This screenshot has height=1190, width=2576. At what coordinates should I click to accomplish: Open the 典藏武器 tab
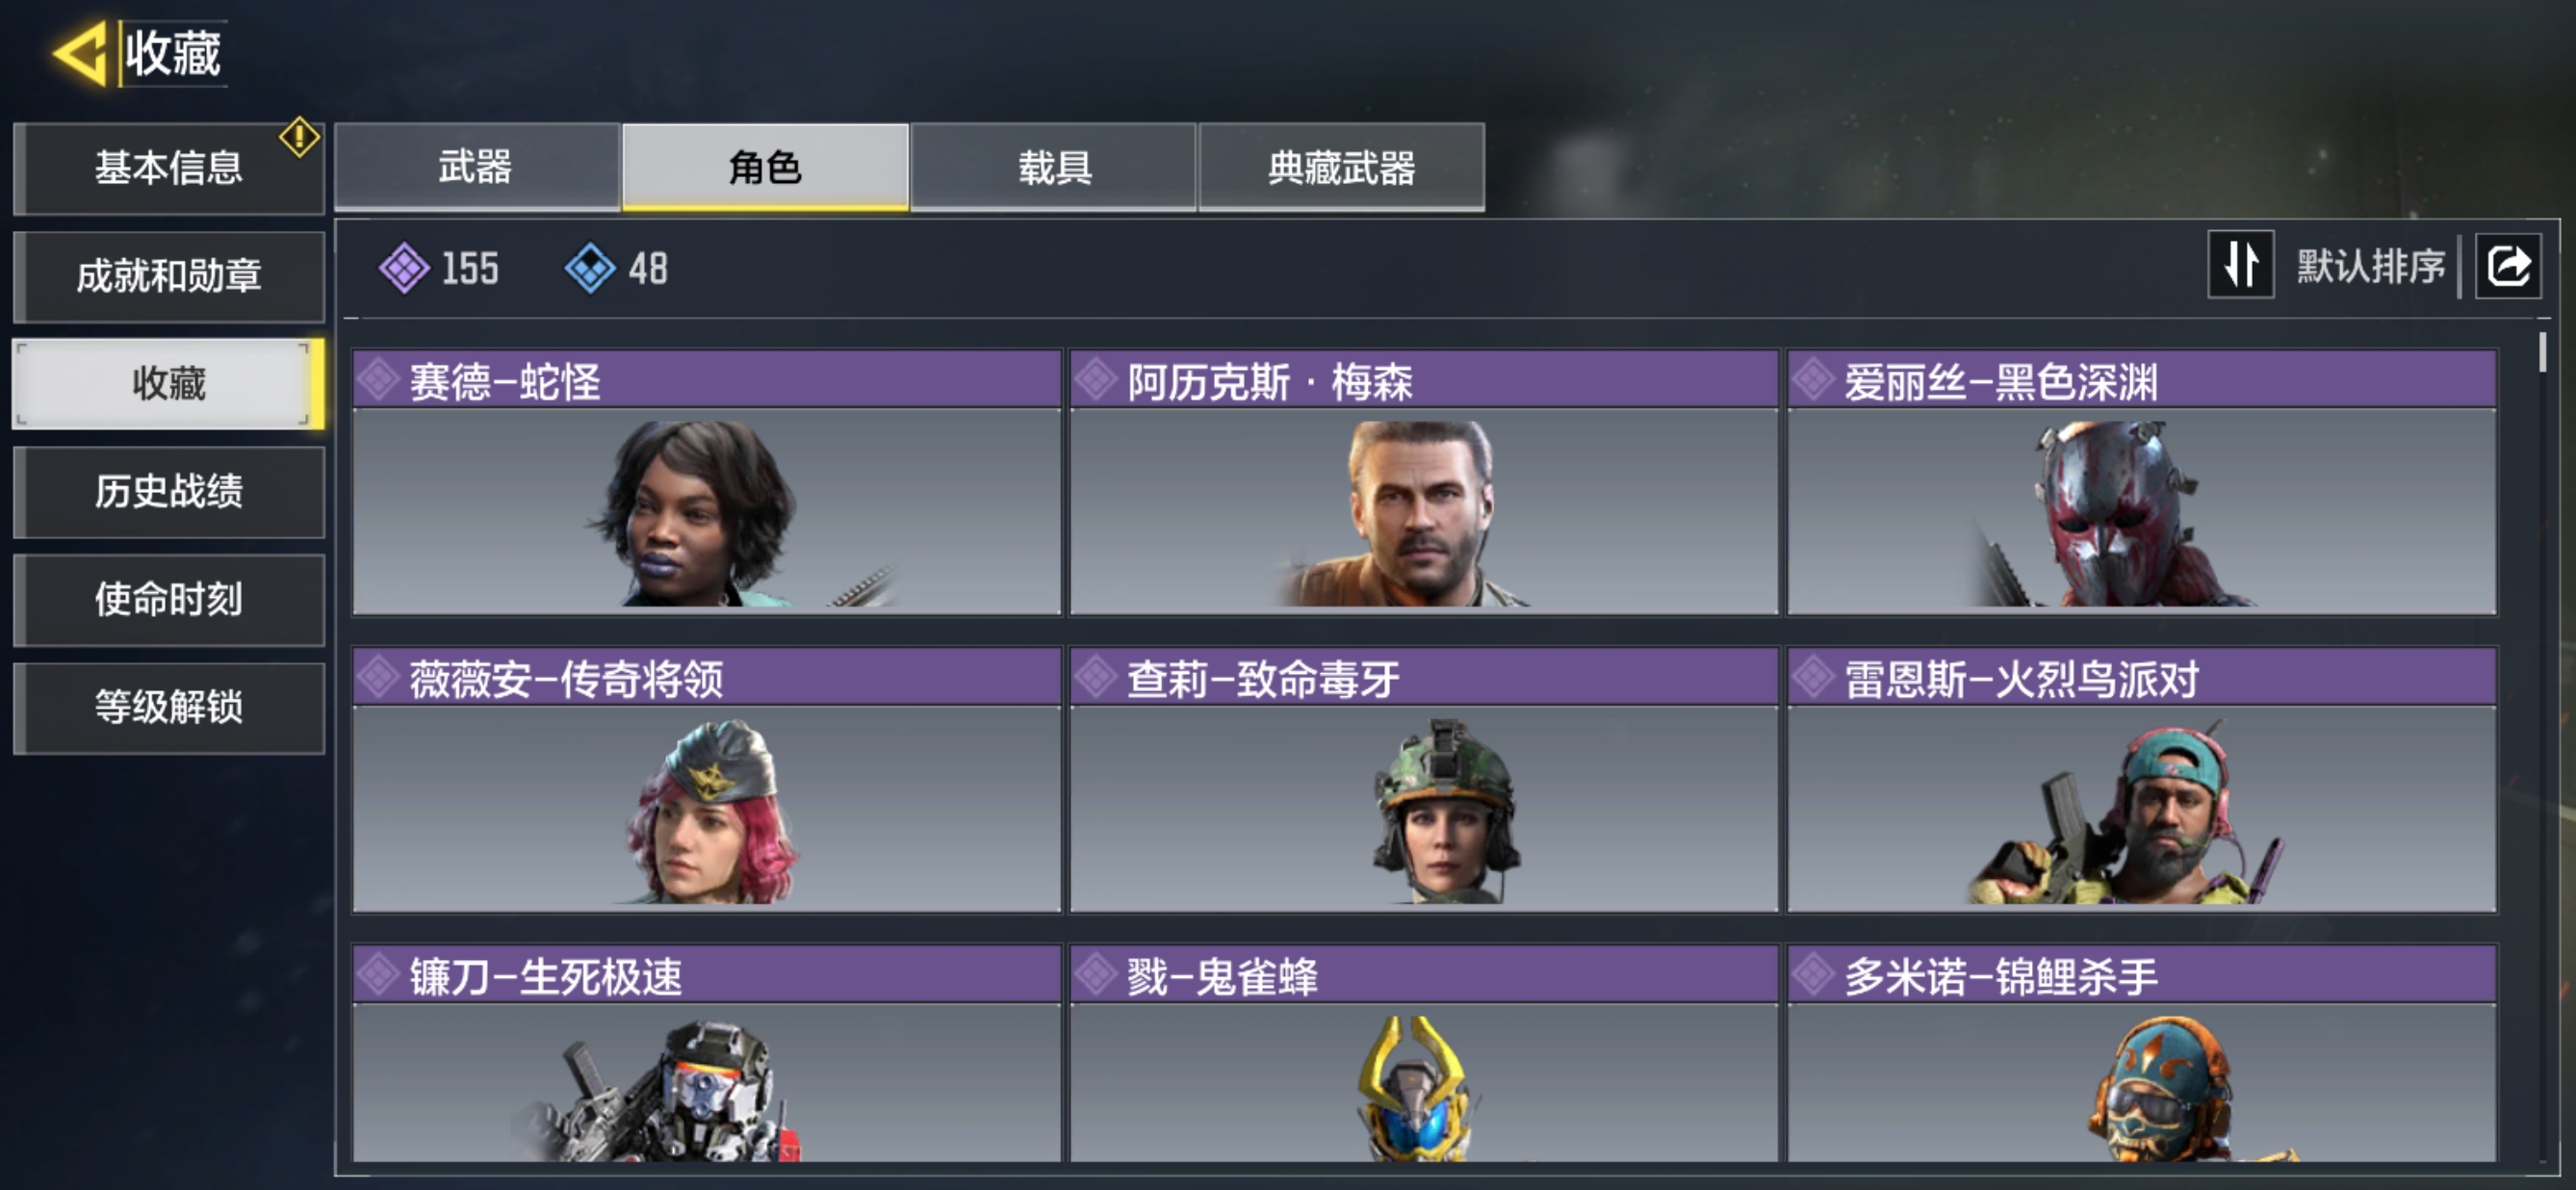point(1342,167)
